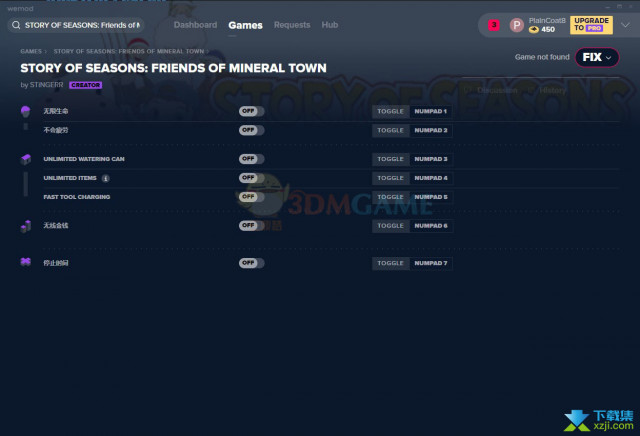This screenshot has width=640, height=436.
Task: Click the info icon next to Unlimited Items
Action: [x=105, y=178]
